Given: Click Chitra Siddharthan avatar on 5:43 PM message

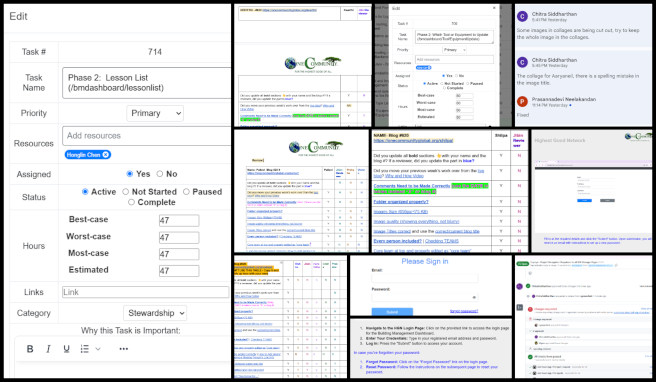Looking at the screenshot, I should tap(522, 62).
